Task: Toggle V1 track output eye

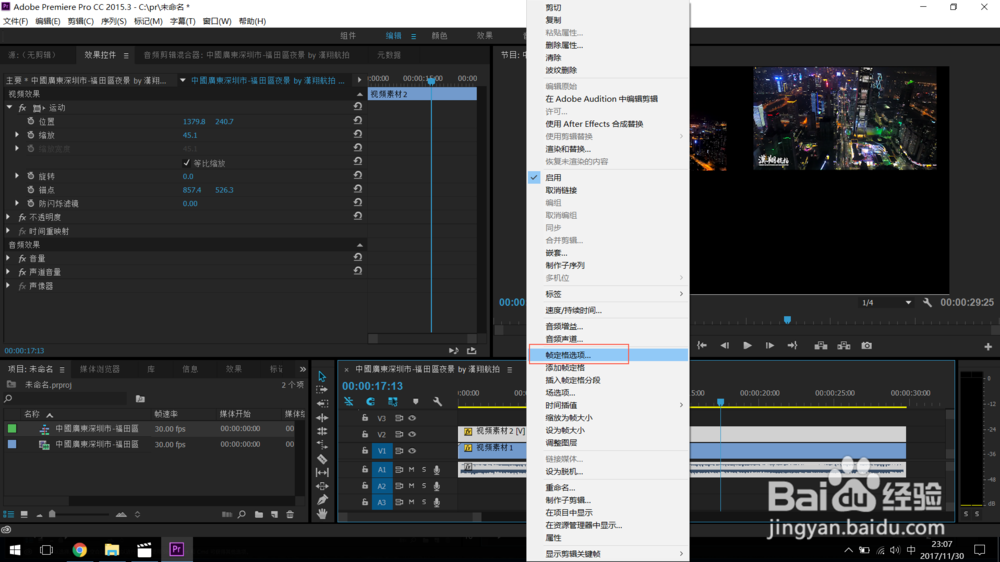Action: tap(412, 450)
